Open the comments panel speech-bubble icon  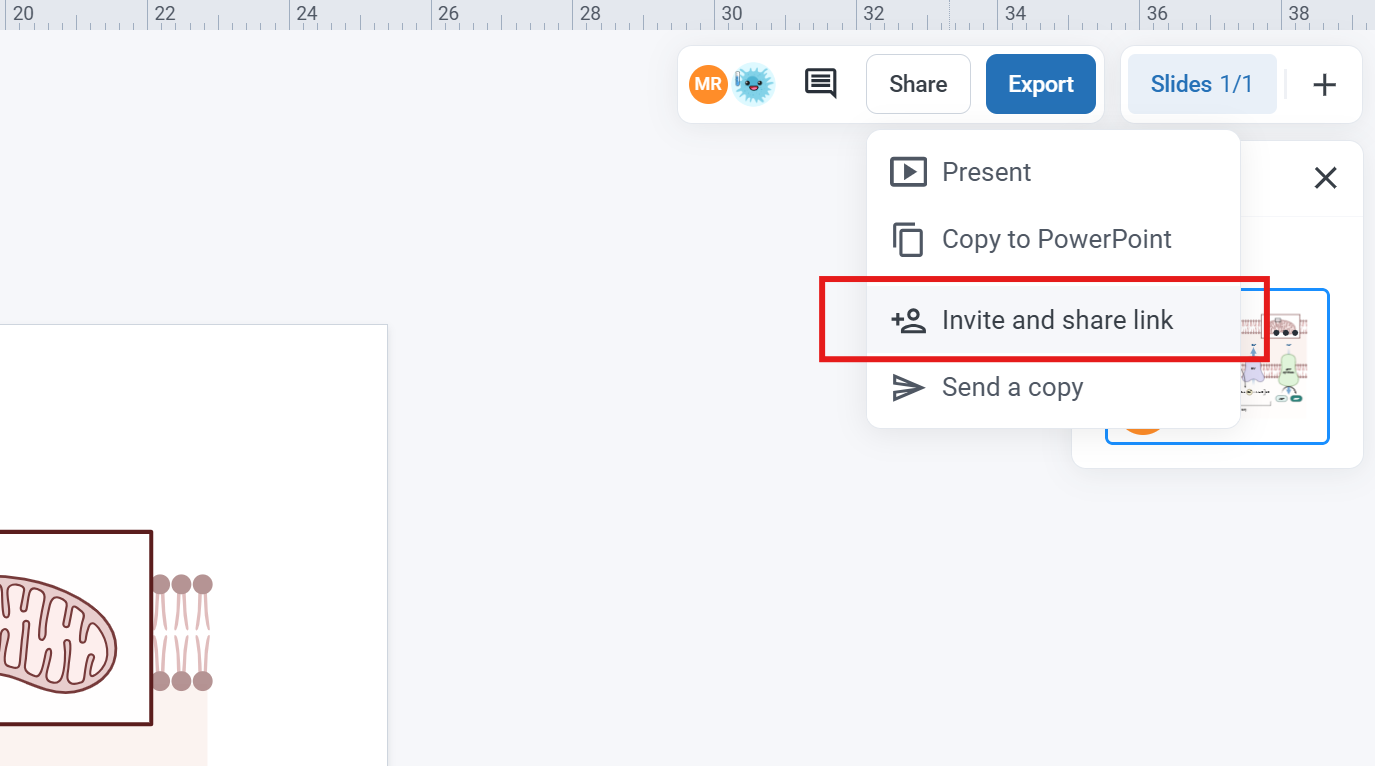pyautogui.click(x=820, y=84)
